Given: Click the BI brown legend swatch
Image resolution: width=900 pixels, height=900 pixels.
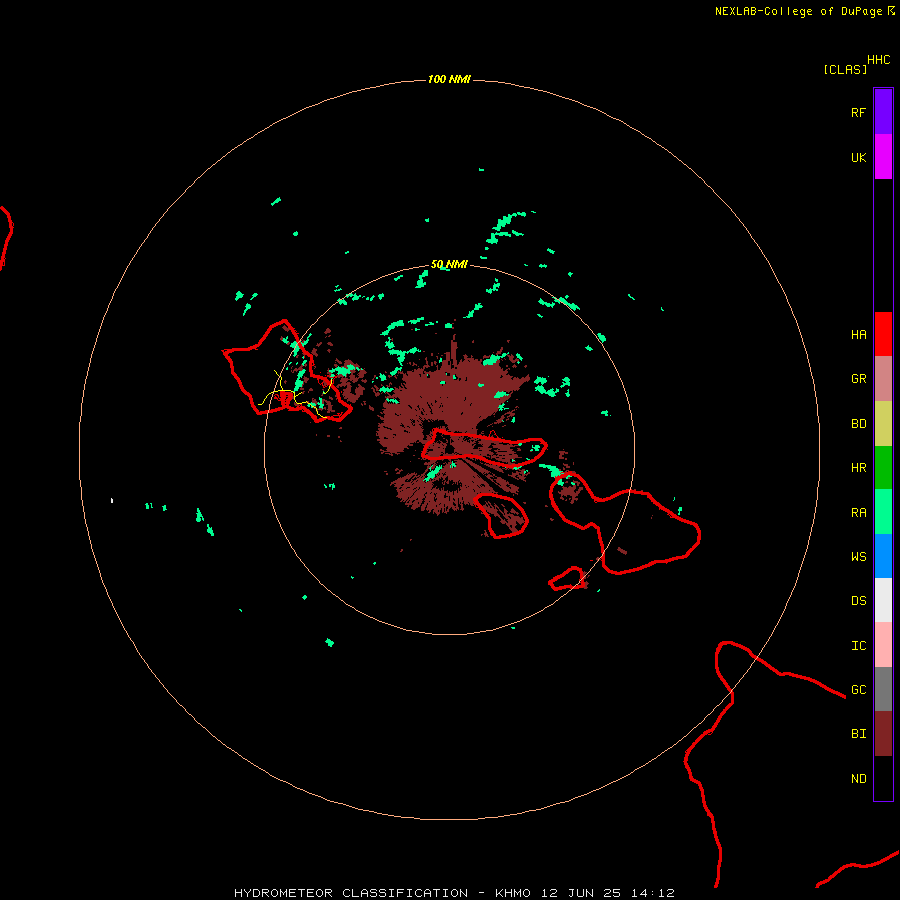Looking at the screenshot, I should 883,734.
